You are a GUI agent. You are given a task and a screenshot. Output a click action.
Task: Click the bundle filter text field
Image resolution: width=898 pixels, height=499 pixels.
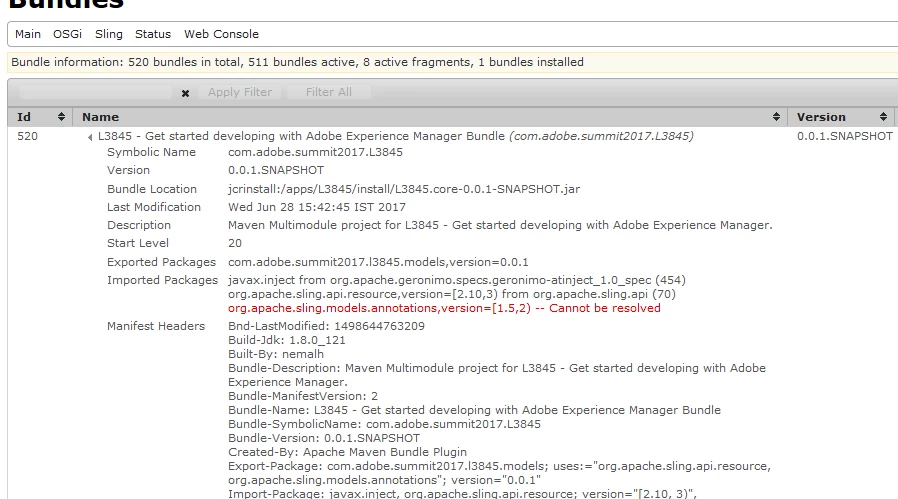96,92
